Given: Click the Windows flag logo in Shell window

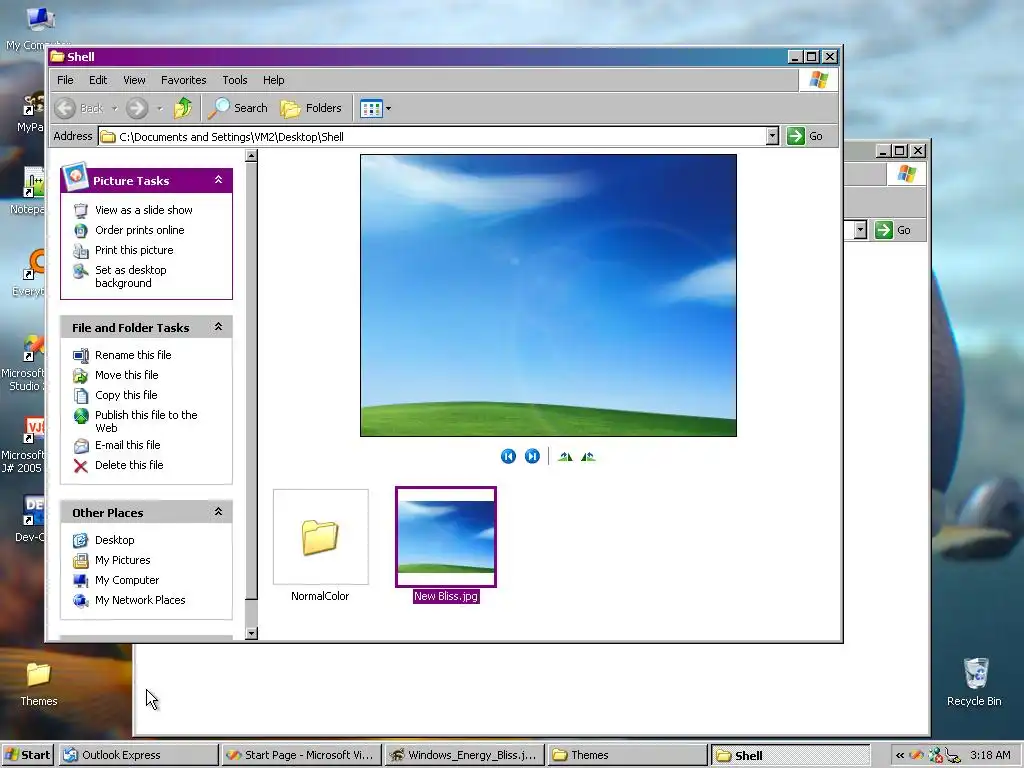Looking at the screenshot, I should coord(818,80).
